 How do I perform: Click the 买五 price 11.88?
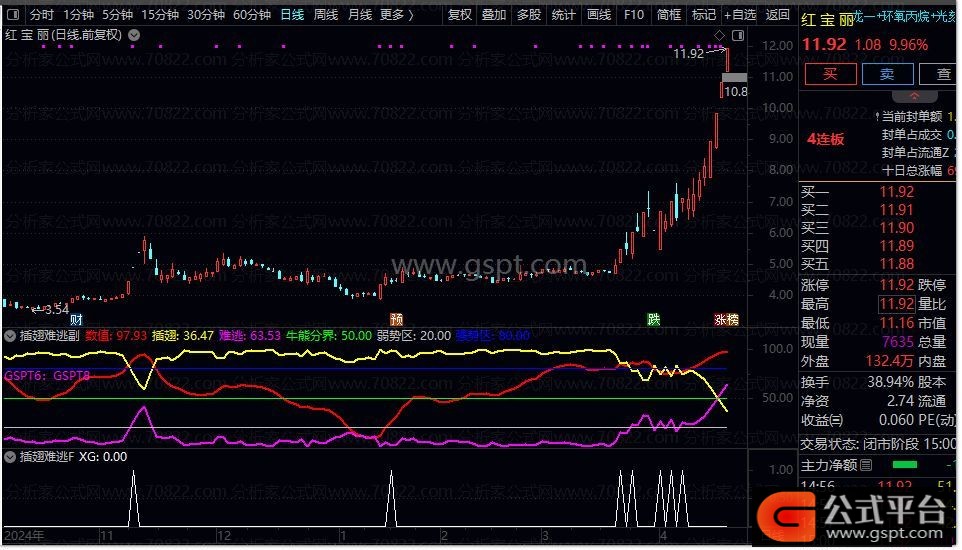click(x=896, y=265)
